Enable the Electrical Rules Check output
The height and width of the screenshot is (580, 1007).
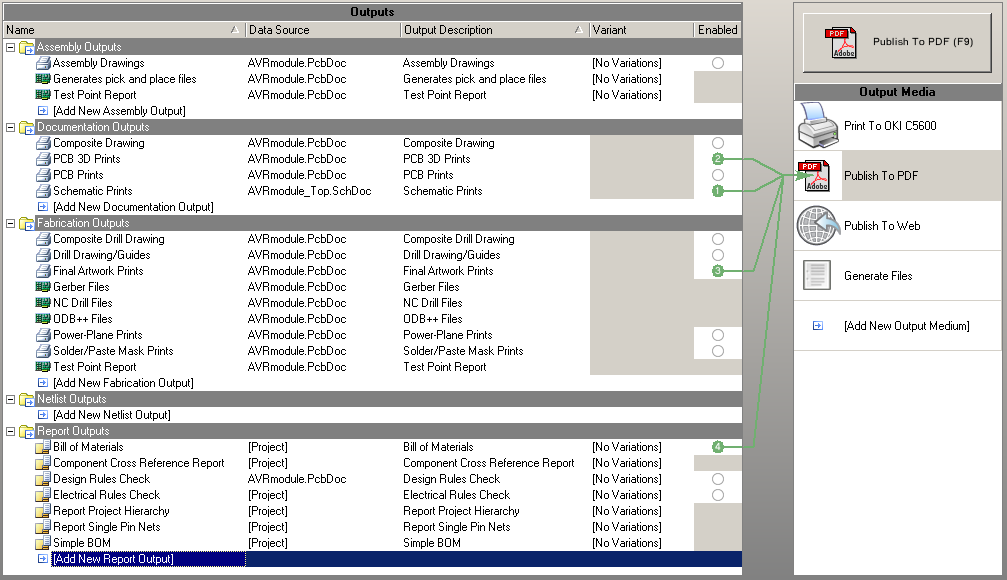[x=718, y=495]
